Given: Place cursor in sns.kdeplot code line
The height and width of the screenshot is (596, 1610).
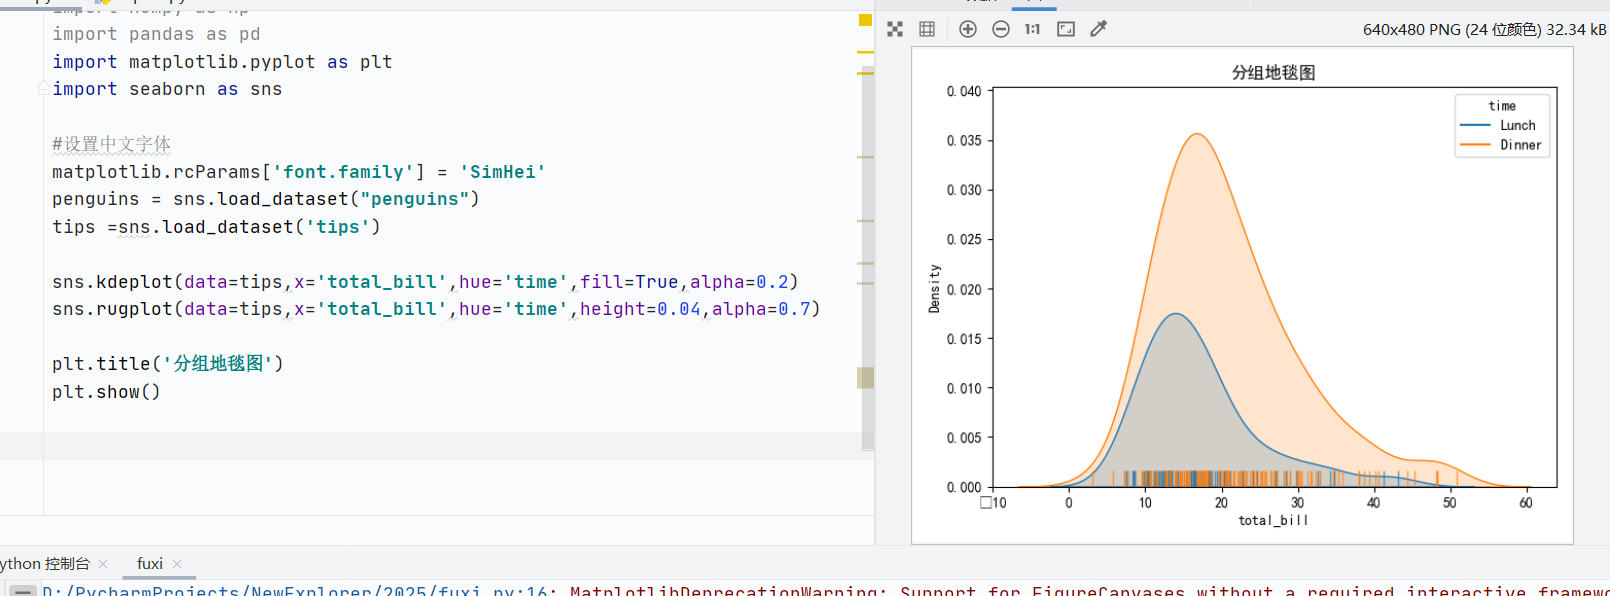Looking at the screenshot, I should [x=425, y=282].
